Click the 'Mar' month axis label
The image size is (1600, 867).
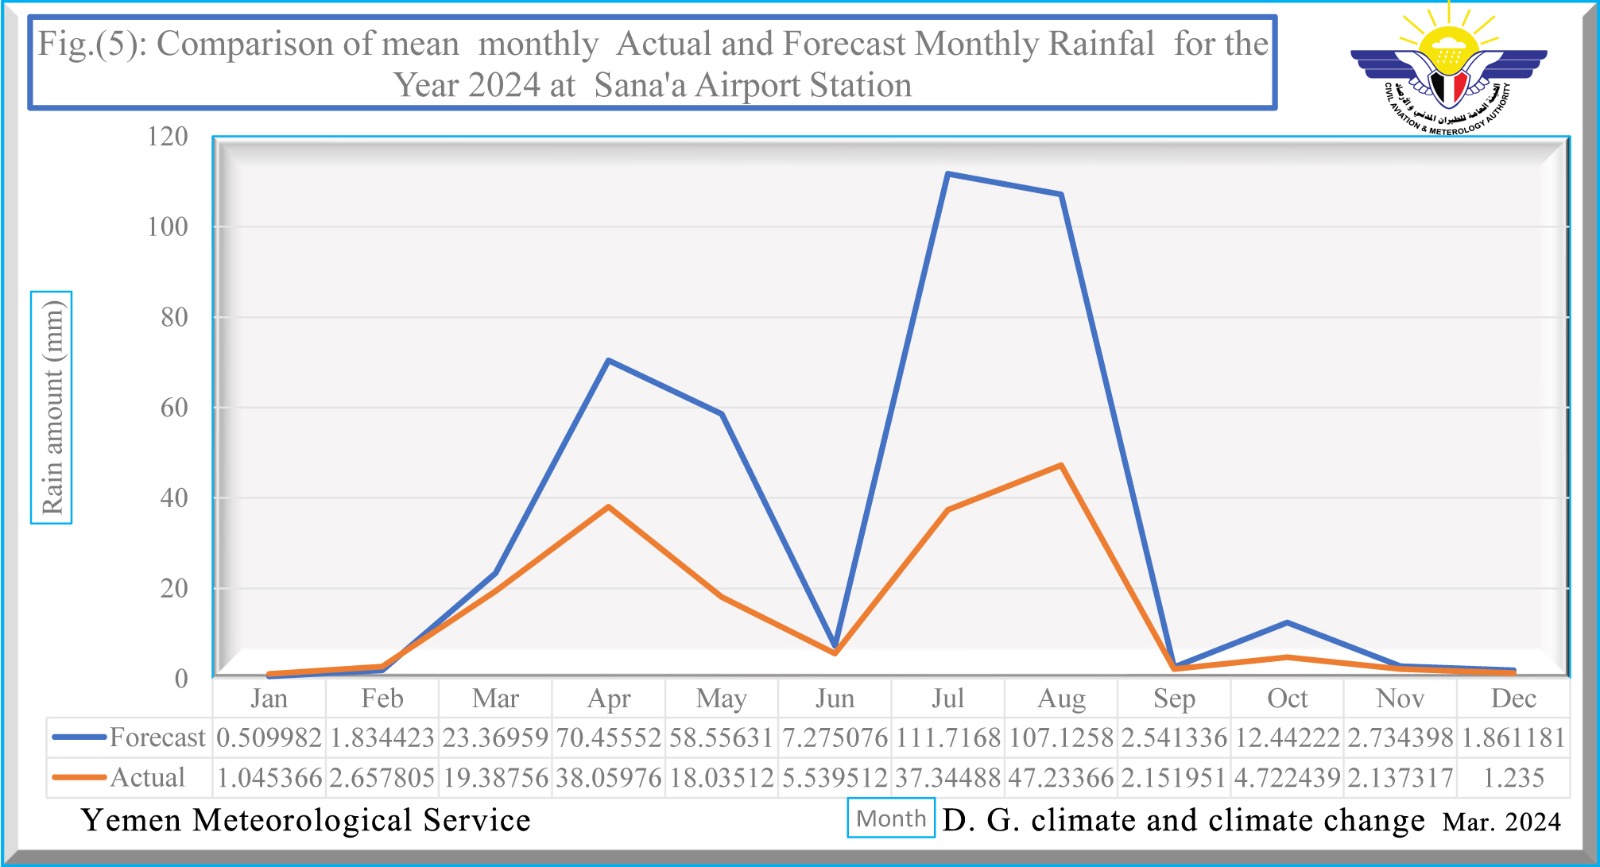point(495,698)
